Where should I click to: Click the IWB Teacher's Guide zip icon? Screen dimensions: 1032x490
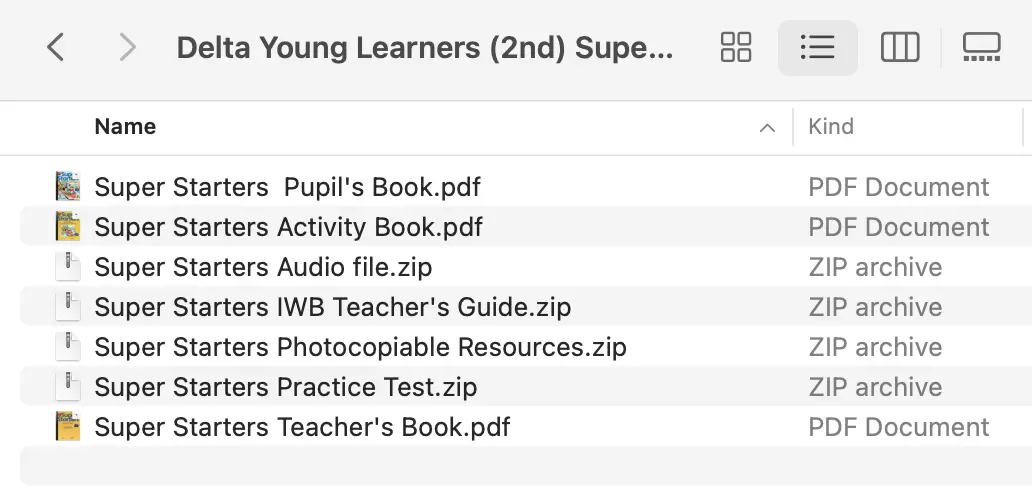pos(68,307)
